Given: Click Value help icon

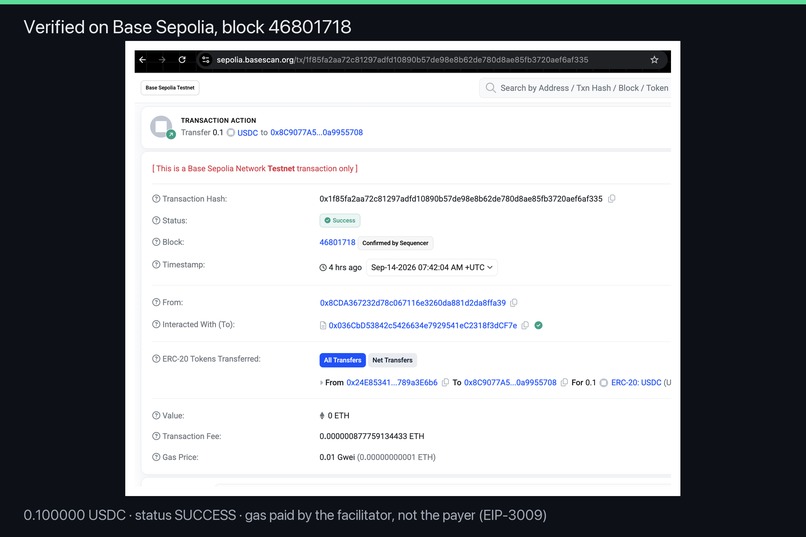Looking at the screenshot, I should [156, 415].
